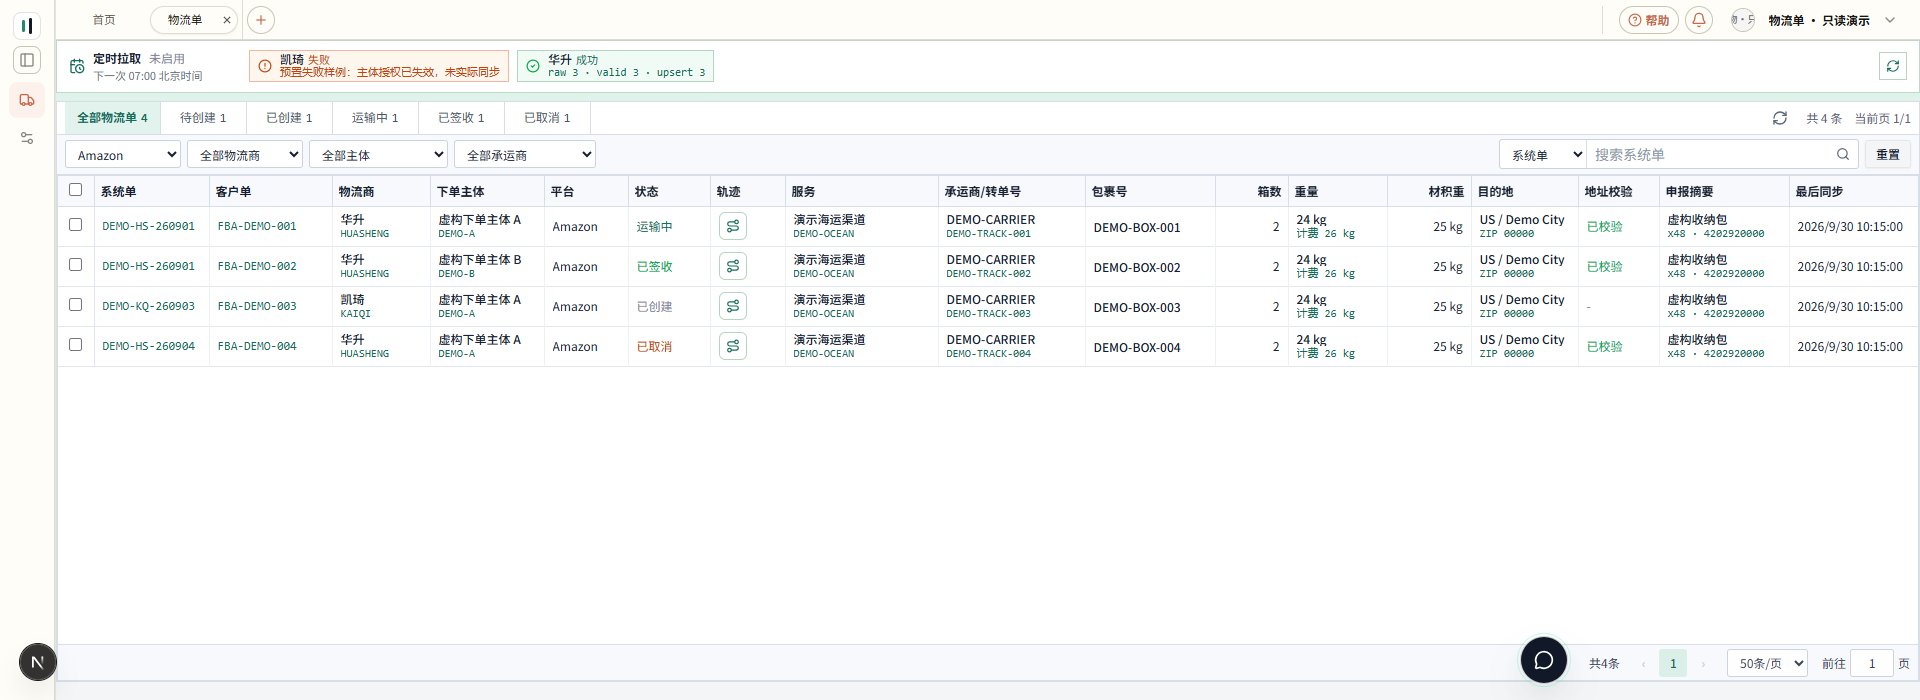The height and width of the screenshot is (700, 1920).
Task: Open tracking for DEMO-BOX-001 row
Action: tap(733, 227)
